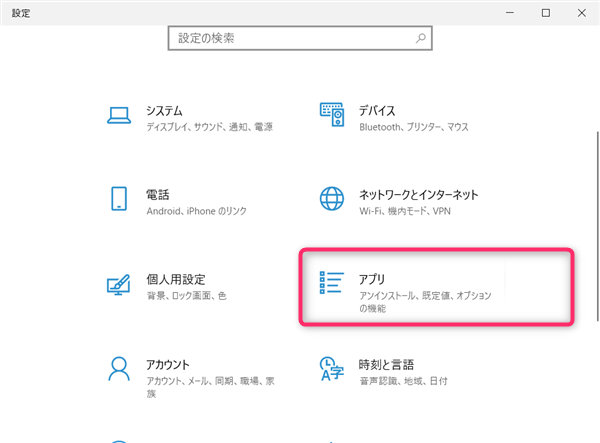This screenshot has height=443, width=600.
Task: Click text 背景、ロック画面、色
Action: 187,296
